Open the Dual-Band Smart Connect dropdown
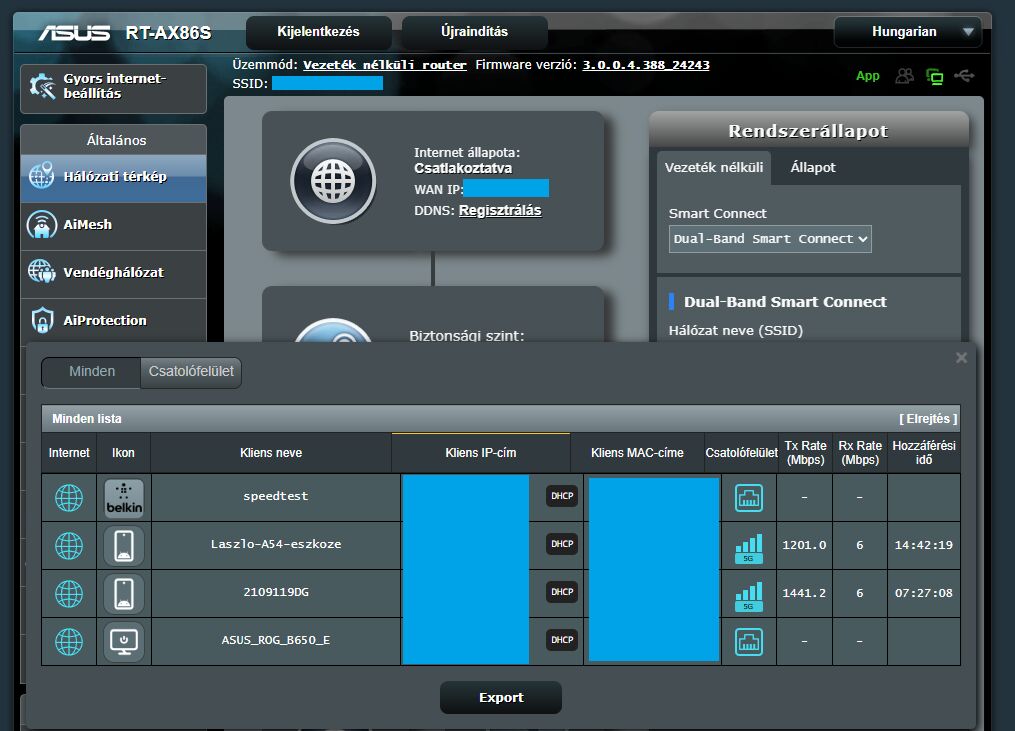Image resolution: width=1015 pixels, height=731 pixels. coord(770,239)
